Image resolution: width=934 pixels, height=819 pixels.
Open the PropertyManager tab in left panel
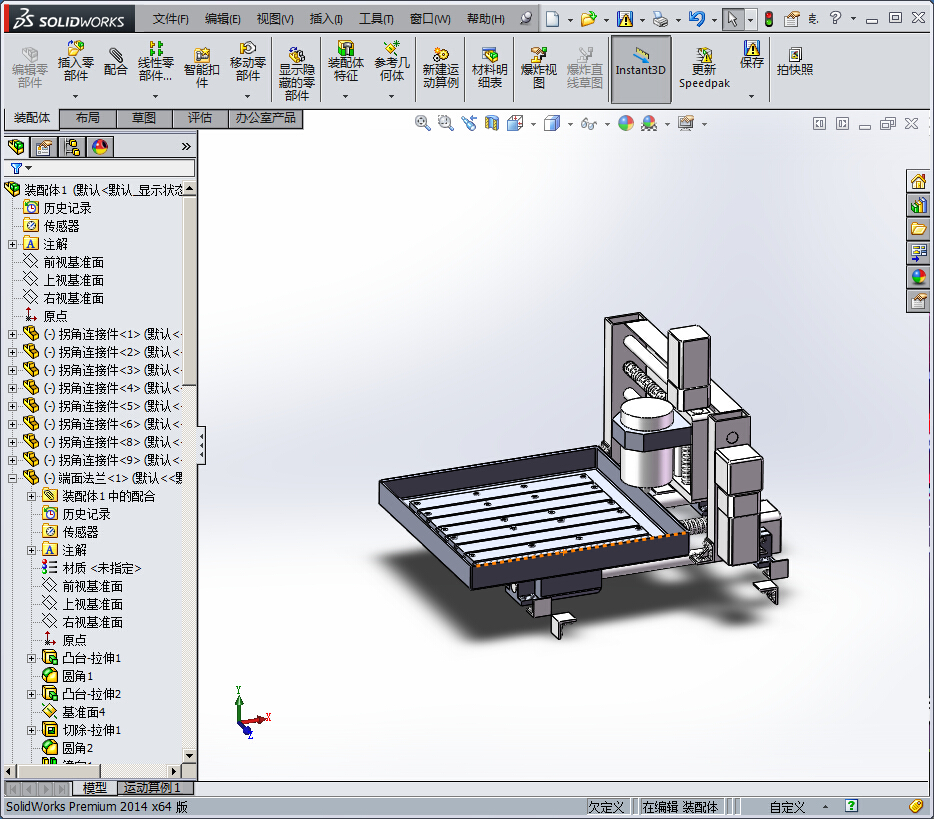pos(43,147)
